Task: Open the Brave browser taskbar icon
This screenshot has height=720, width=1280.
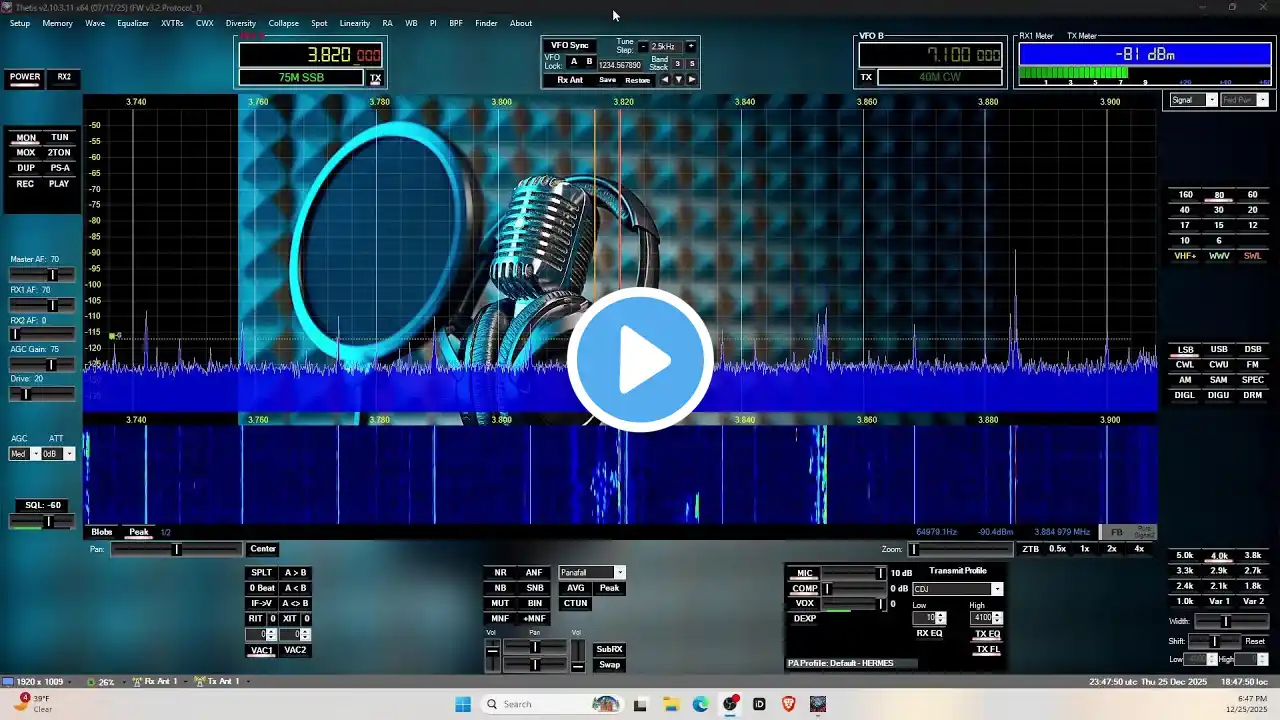Action: coord(789,704)
